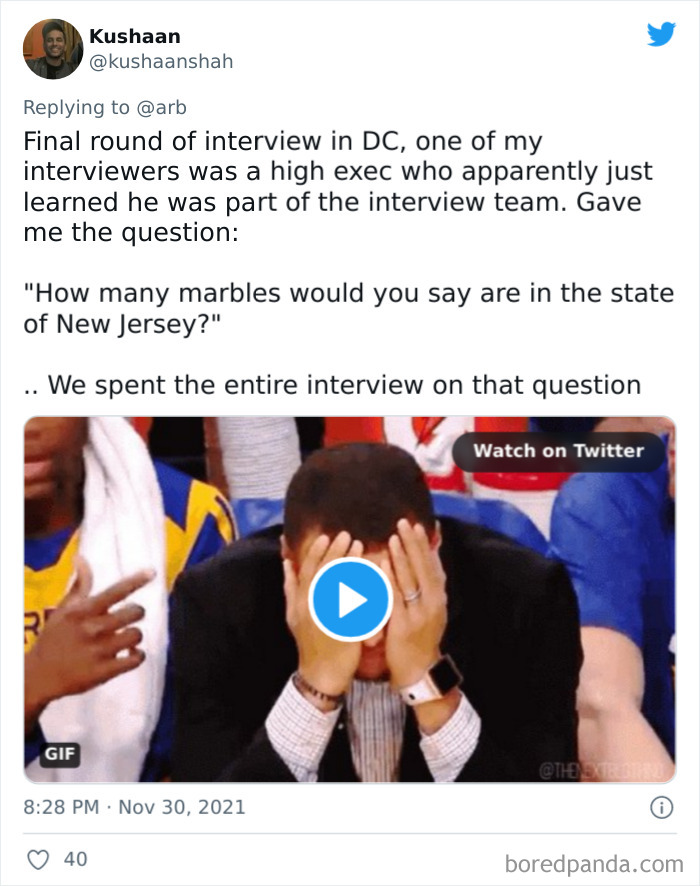Open Kushaan's profile avatar
The image size is (700, 886).
[51, 45]
